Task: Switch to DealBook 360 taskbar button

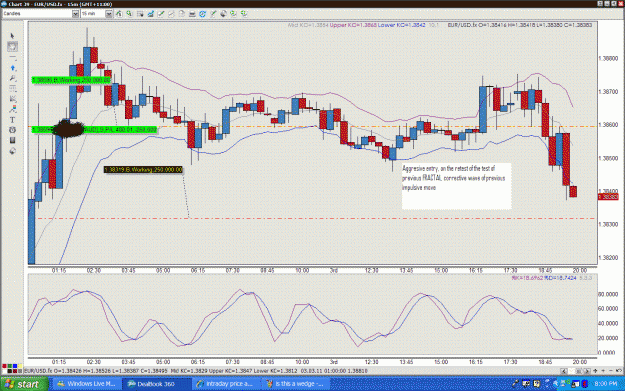Action: click(156, 384)
